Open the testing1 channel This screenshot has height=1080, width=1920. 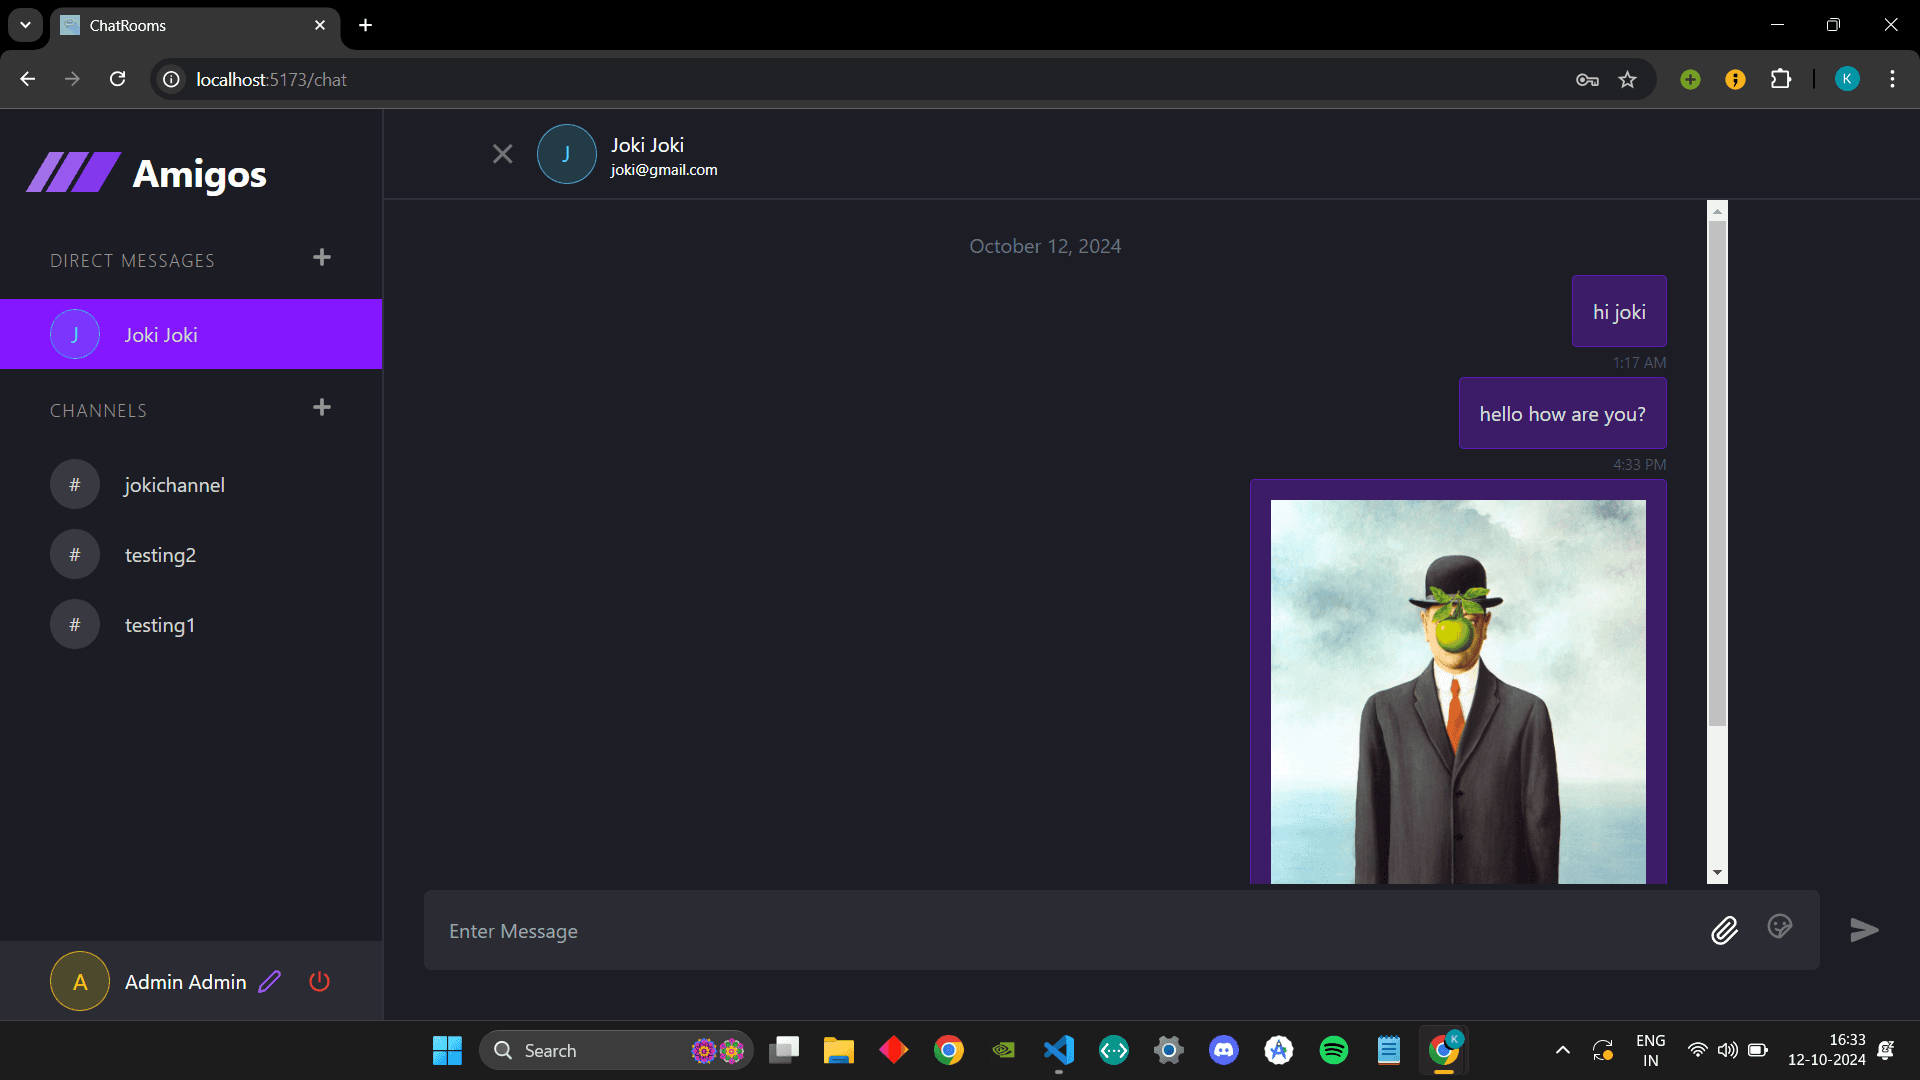[x=191, y=625]
